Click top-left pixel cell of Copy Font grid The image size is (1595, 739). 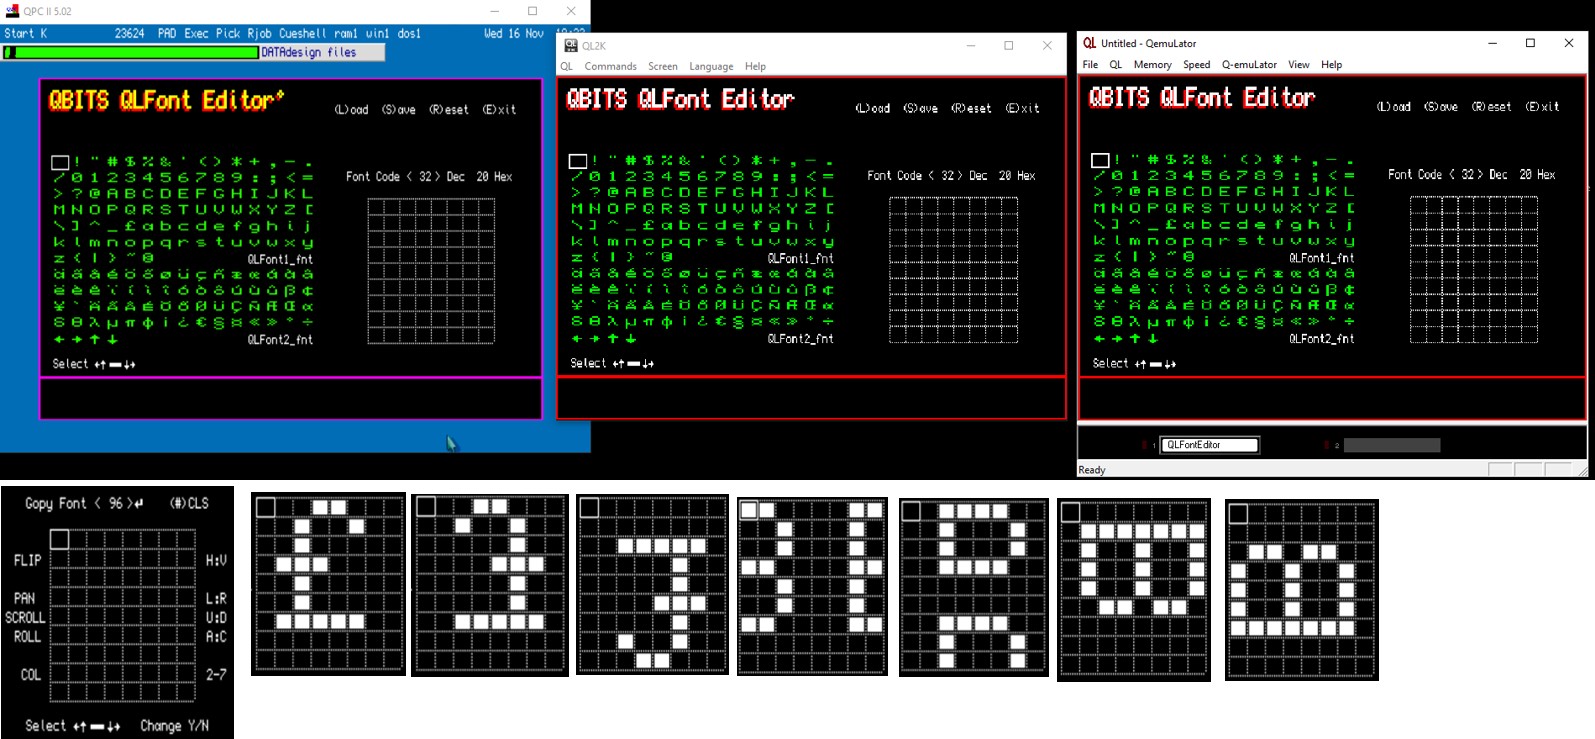click(59, 539)
